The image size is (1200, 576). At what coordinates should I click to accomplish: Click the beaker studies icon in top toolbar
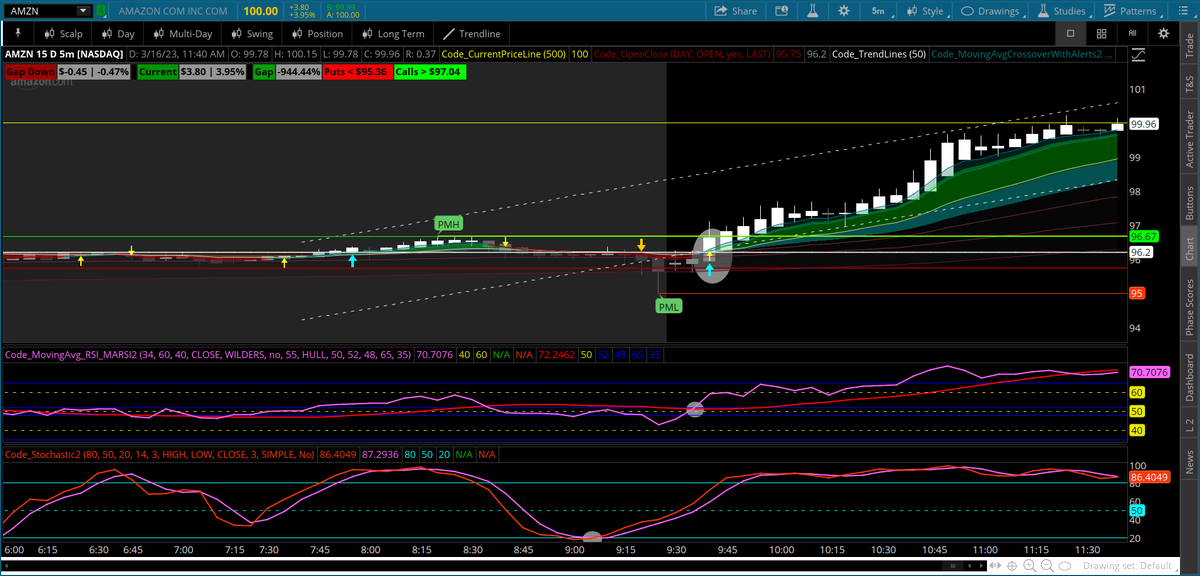(812, 11)
